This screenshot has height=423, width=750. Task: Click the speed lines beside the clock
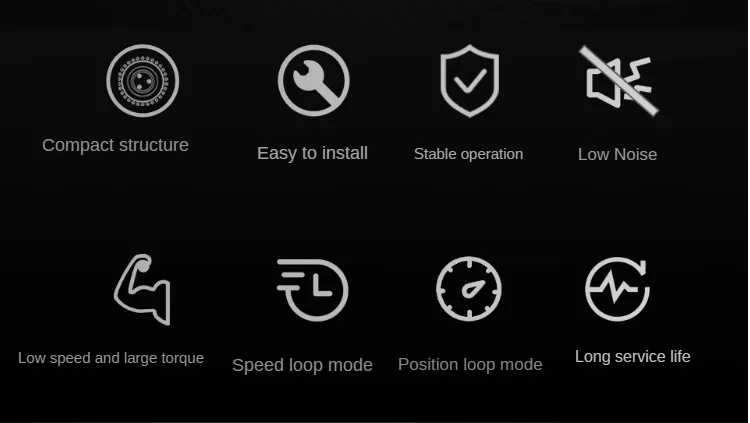tap(293, 275)
